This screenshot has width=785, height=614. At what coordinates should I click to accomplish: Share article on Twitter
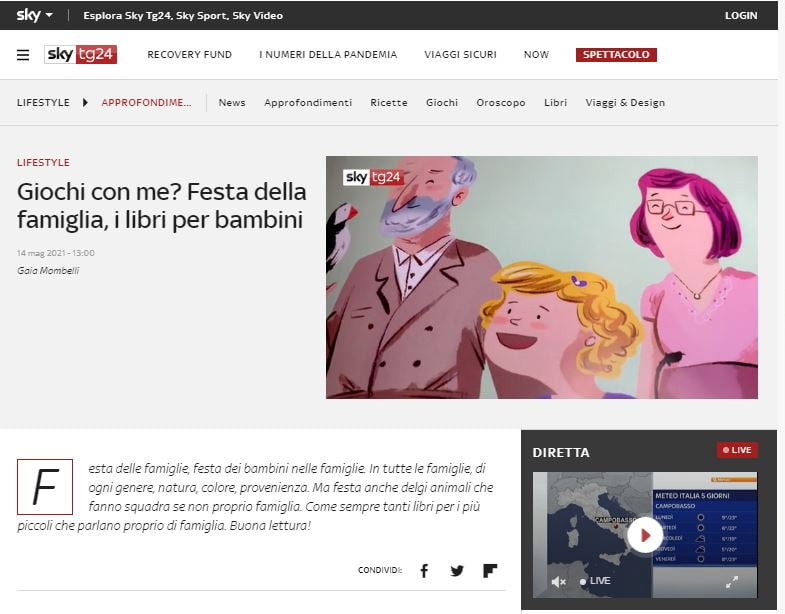[457, 570]
